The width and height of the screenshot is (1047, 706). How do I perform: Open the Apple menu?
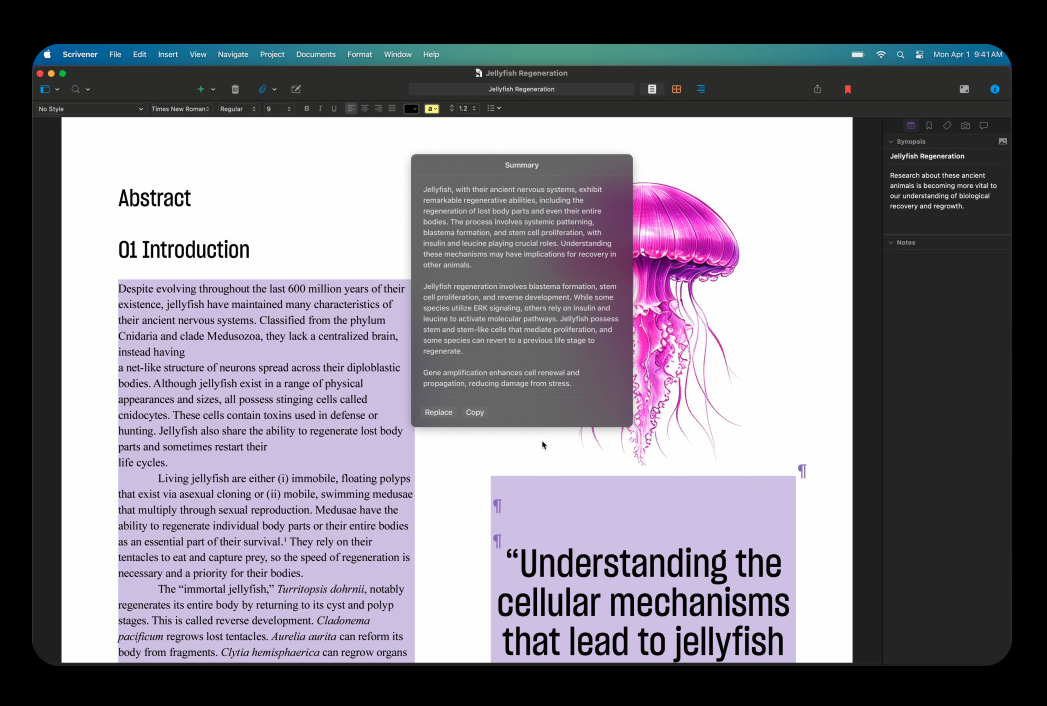tap(47, 55)
